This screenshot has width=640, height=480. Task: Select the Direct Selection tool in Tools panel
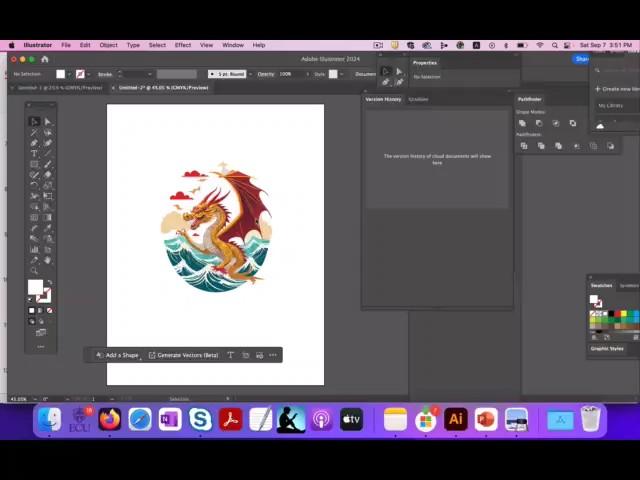pyautogui.click(x=48, y=122)
